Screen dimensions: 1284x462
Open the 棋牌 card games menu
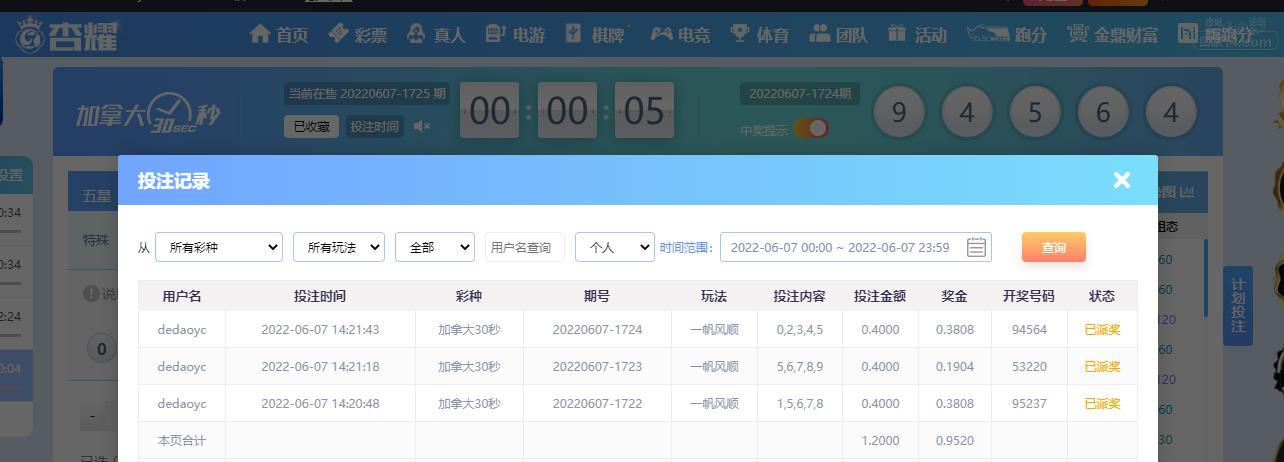595,34
